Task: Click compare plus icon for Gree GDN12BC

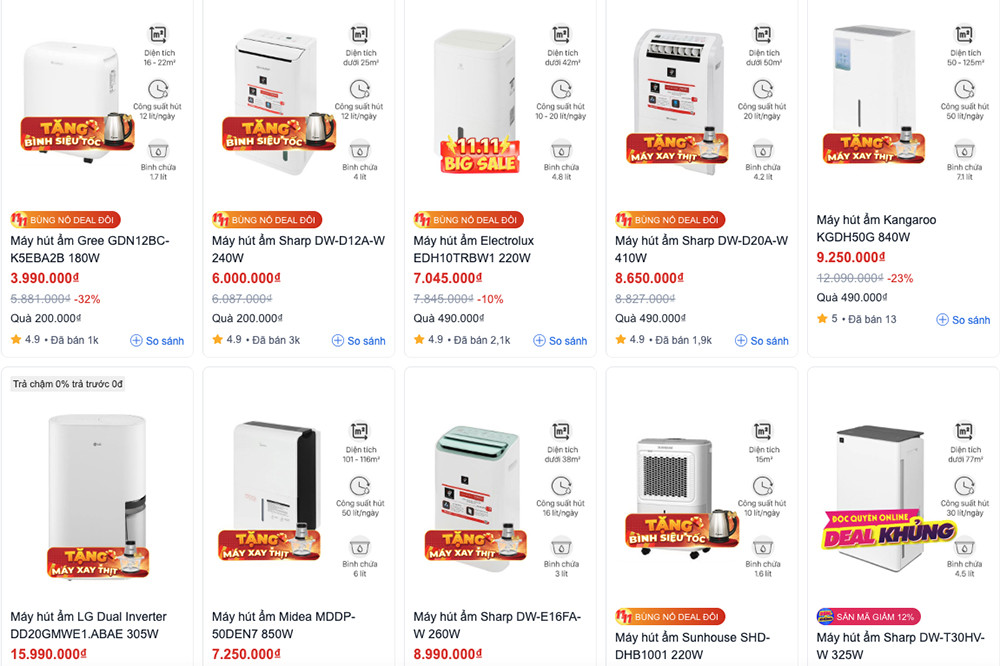Action: coord(137,341)
